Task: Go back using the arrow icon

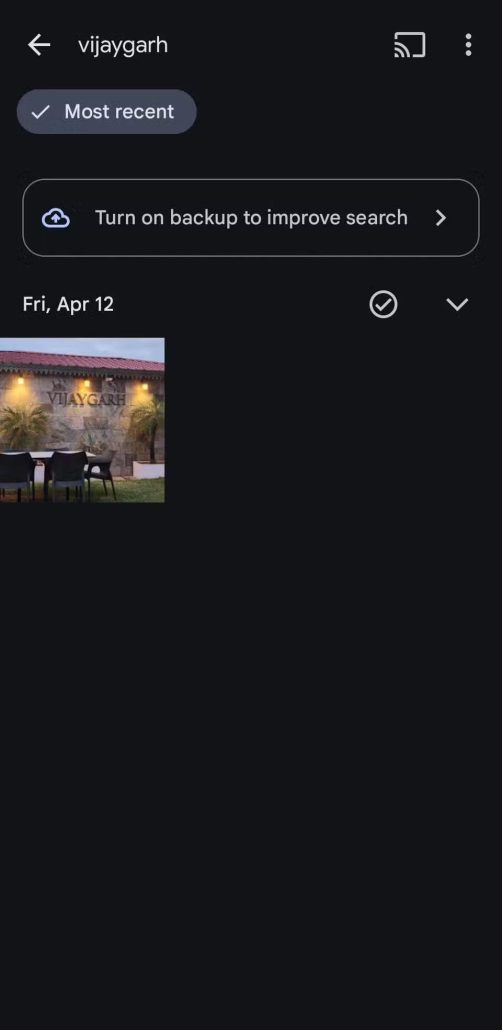Action: pos(39,45)
